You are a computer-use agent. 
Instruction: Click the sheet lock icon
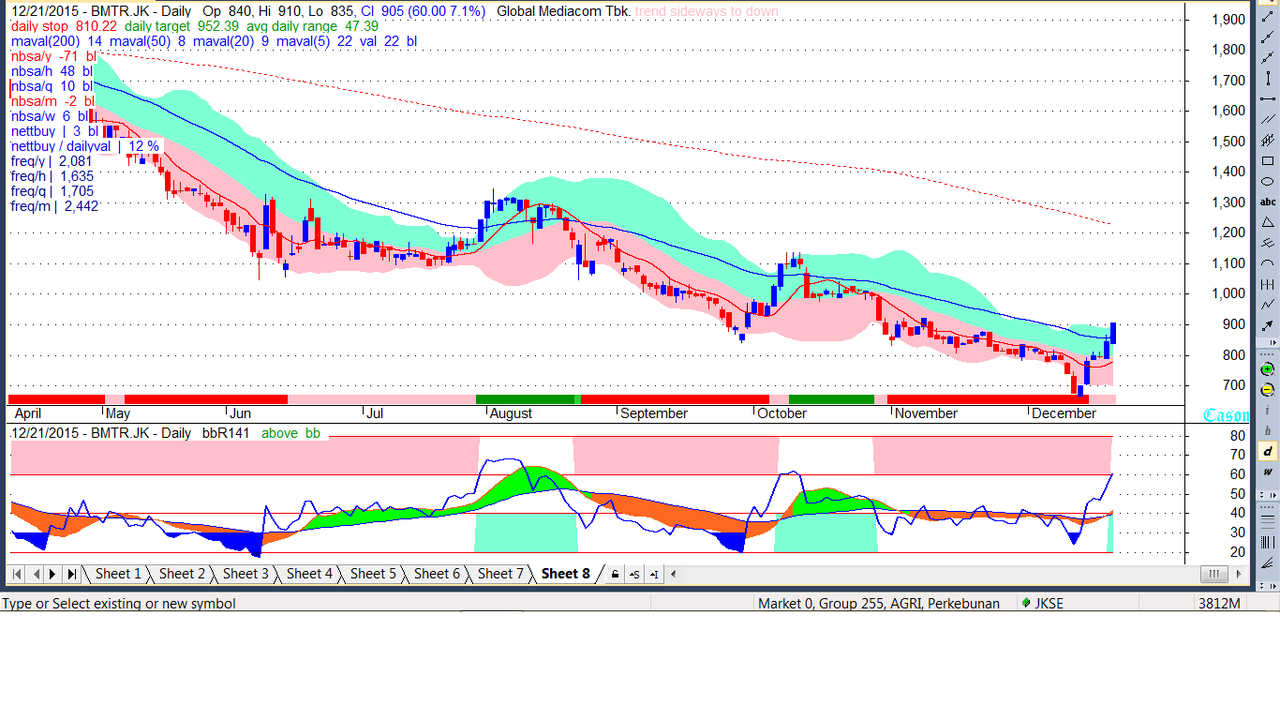614,574
